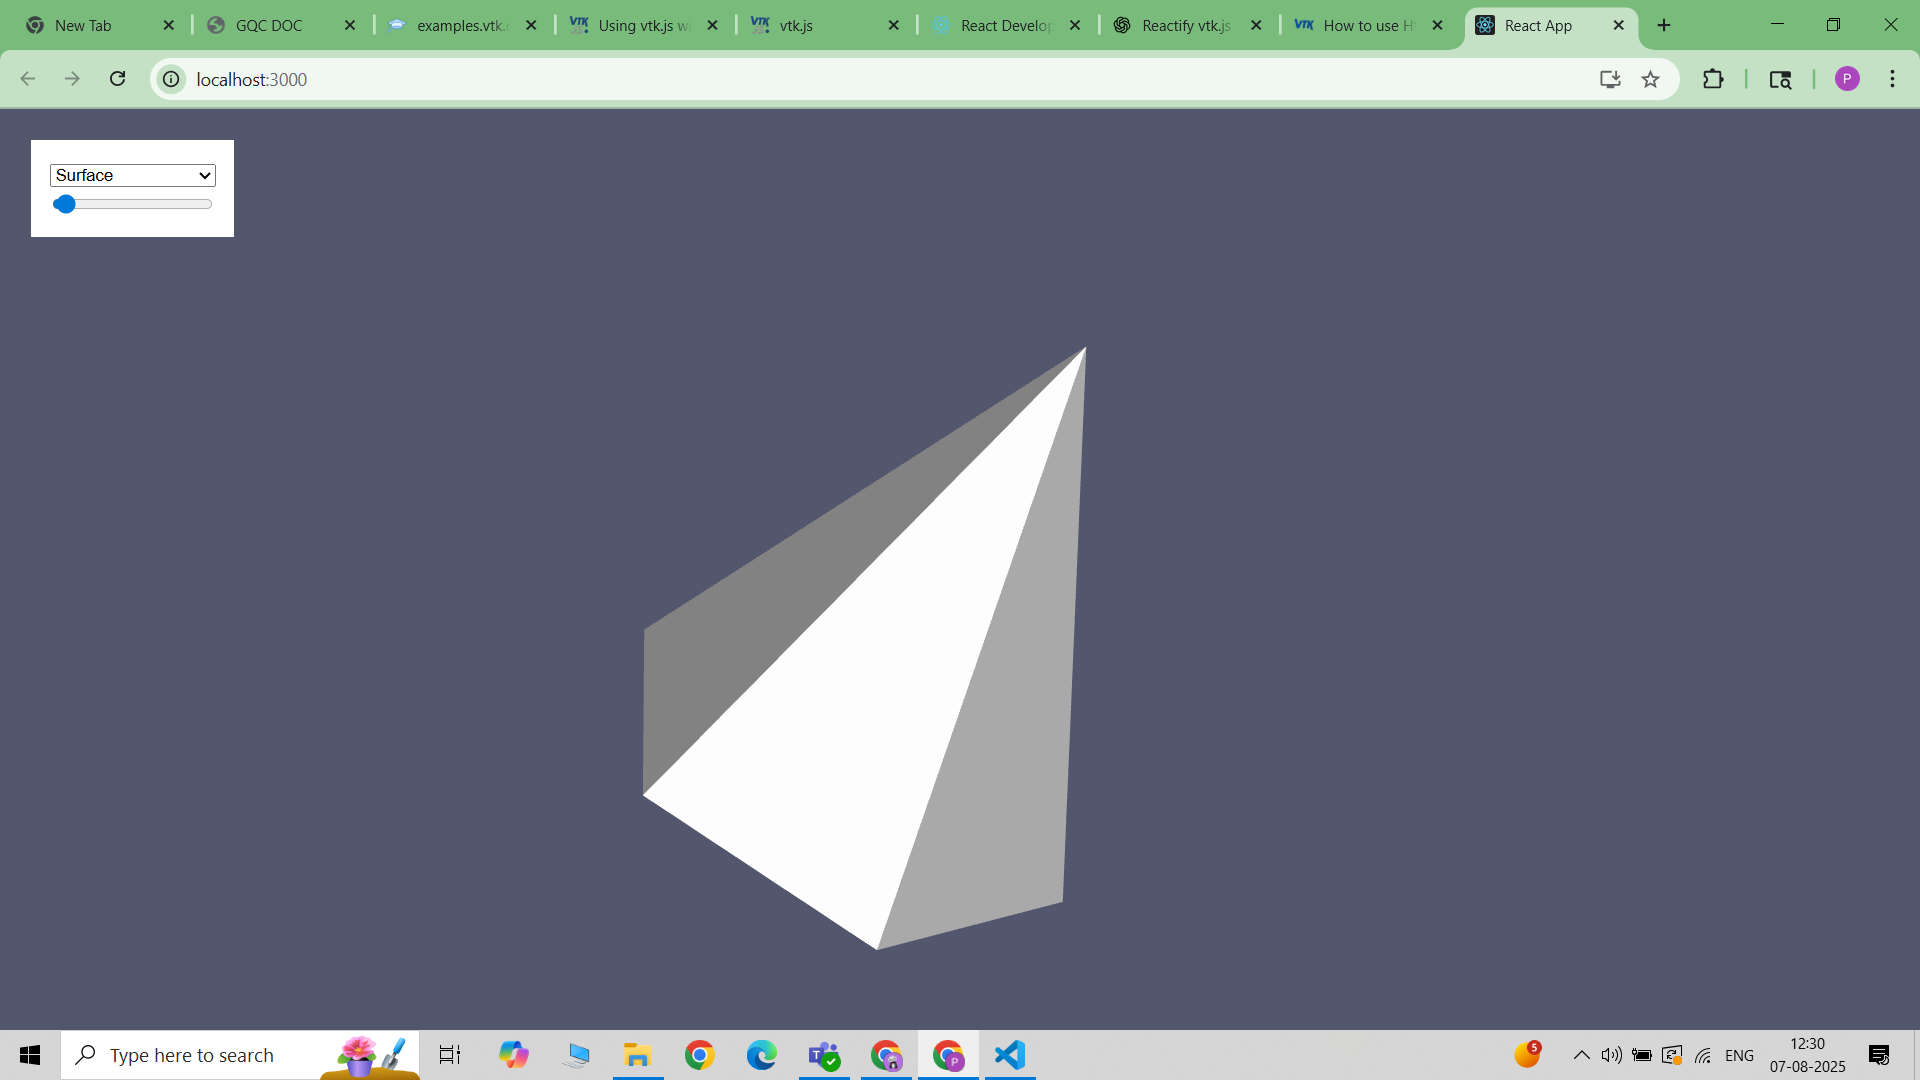Open Visual Studio Code from taskbar
Screen dimensions: 1920x1080
coord(1010,1055)
